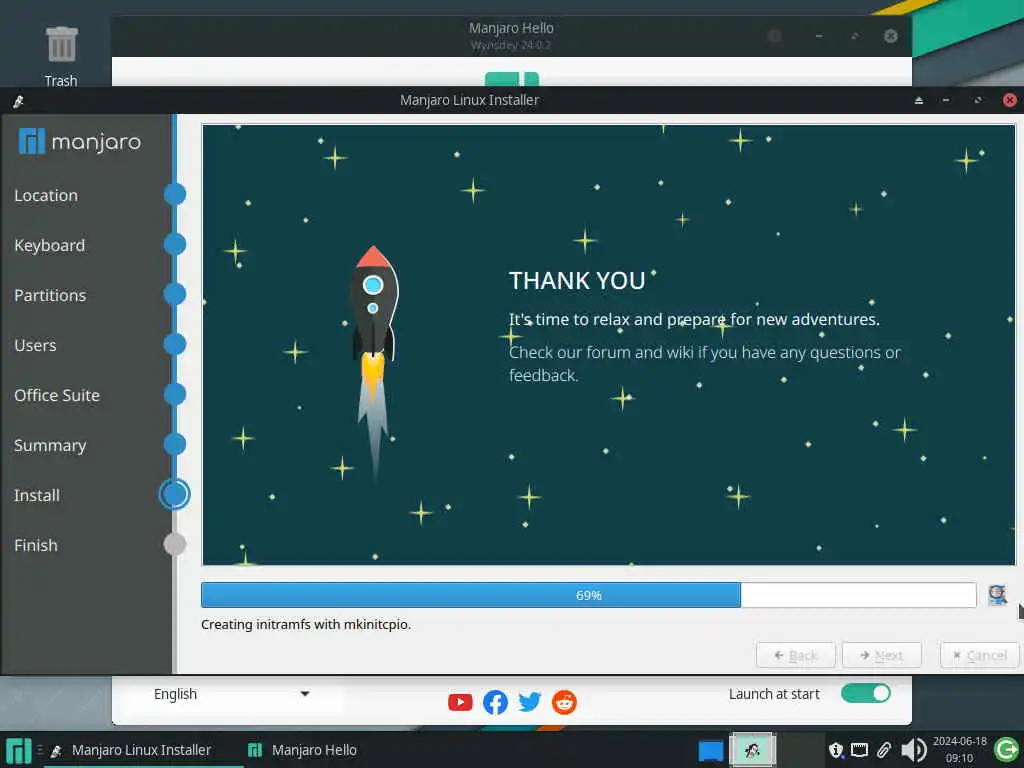The image size is (1024, 768).
Task: Close the Manjaro Hello window
Action: coord(890,36)
